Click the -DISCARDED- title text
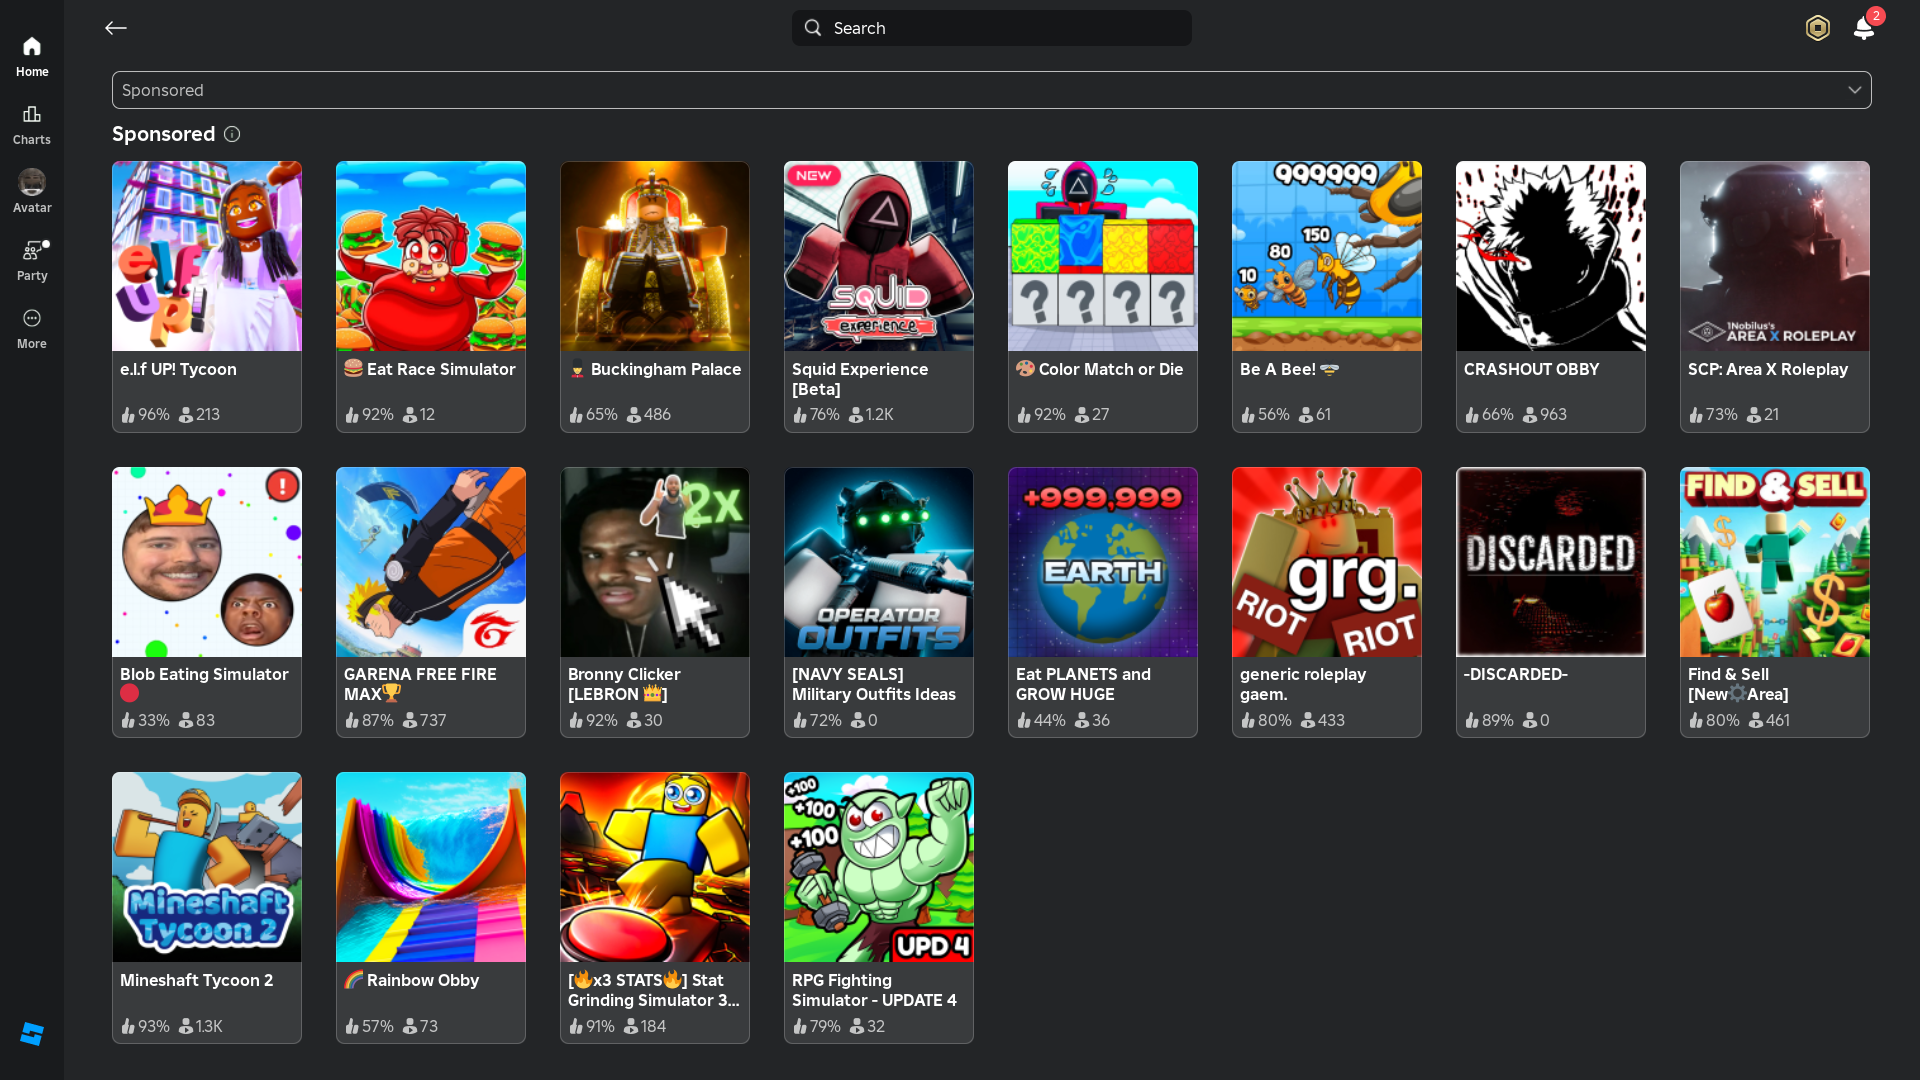The height and width of the screenshot is (1080, 1920). [1517, 674]
